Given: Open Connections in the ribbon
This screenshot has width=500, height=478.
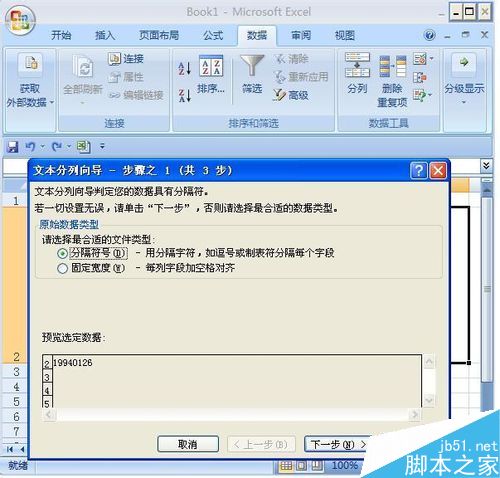Looking at the screenshot, I should click(x=126, y=59).
